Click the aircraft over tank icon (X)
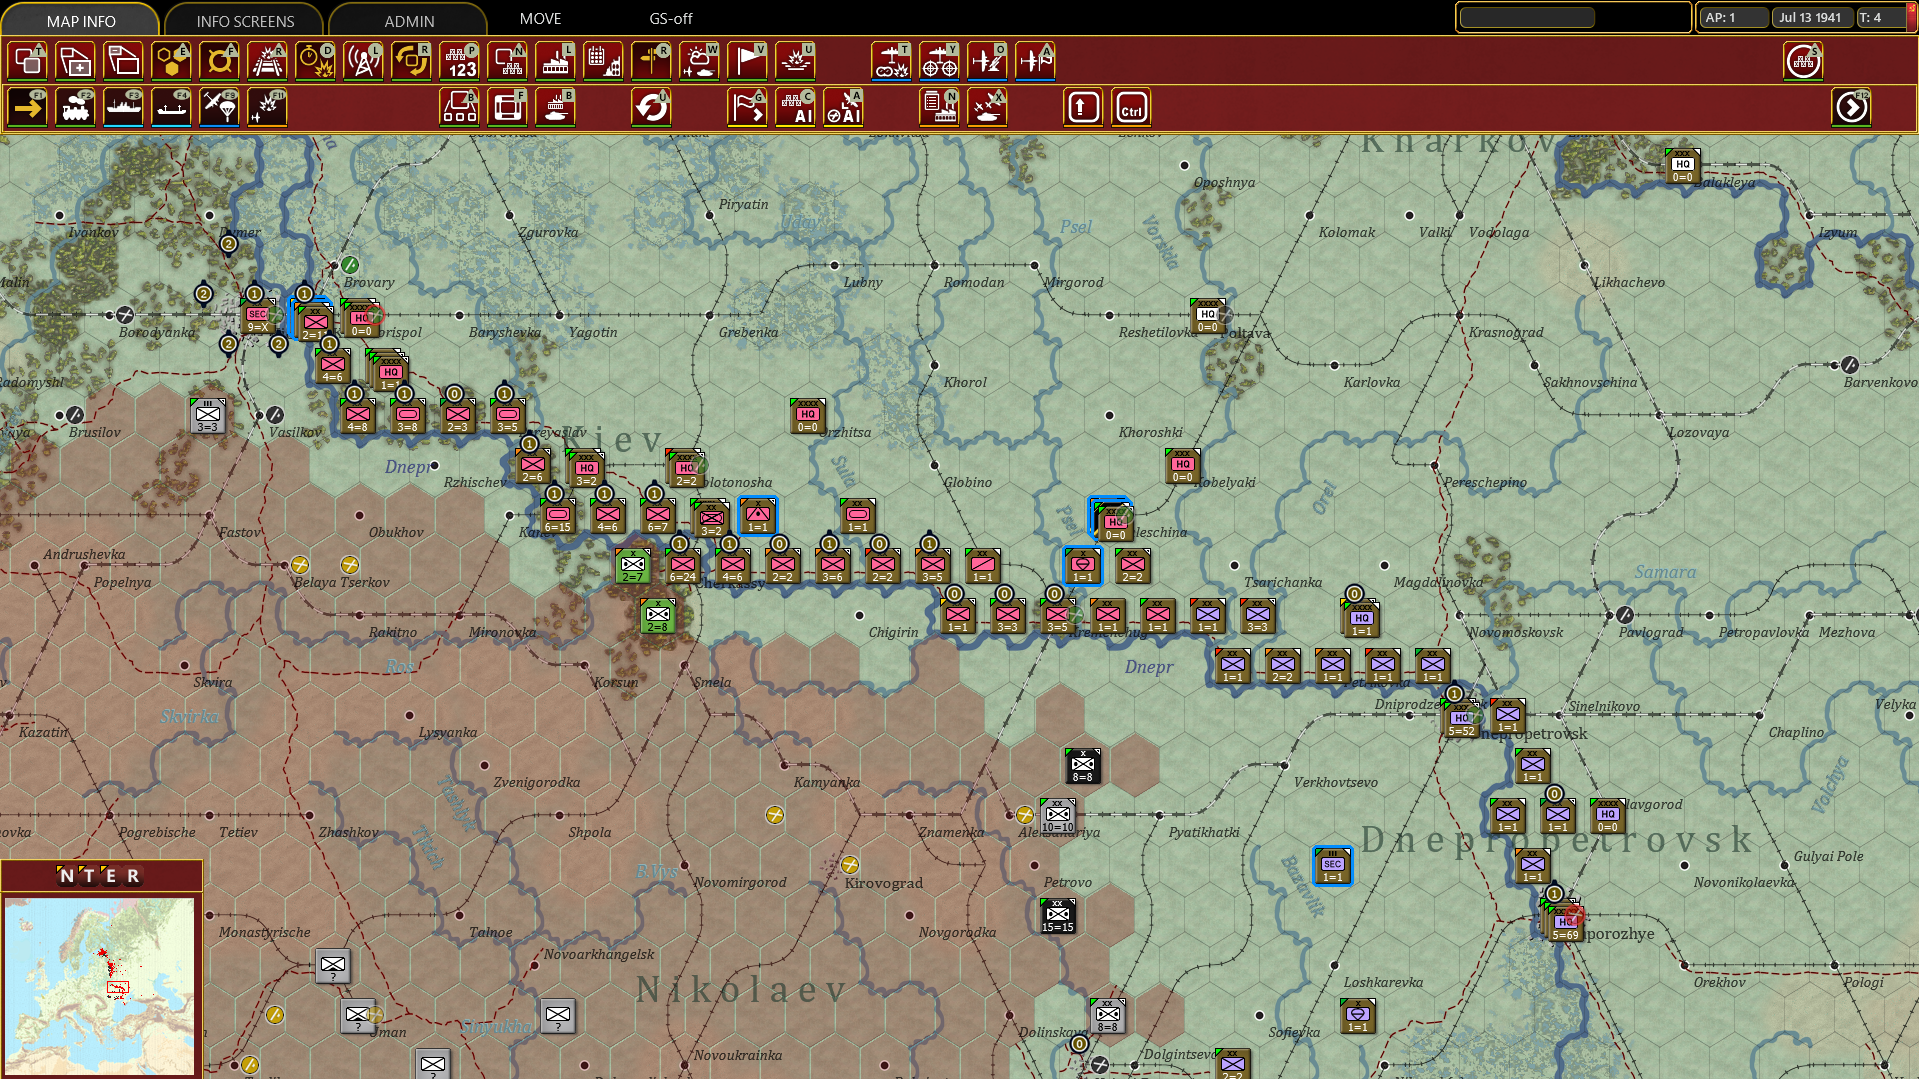Viewport: 1919px width, 1079px height. point(988,107)
